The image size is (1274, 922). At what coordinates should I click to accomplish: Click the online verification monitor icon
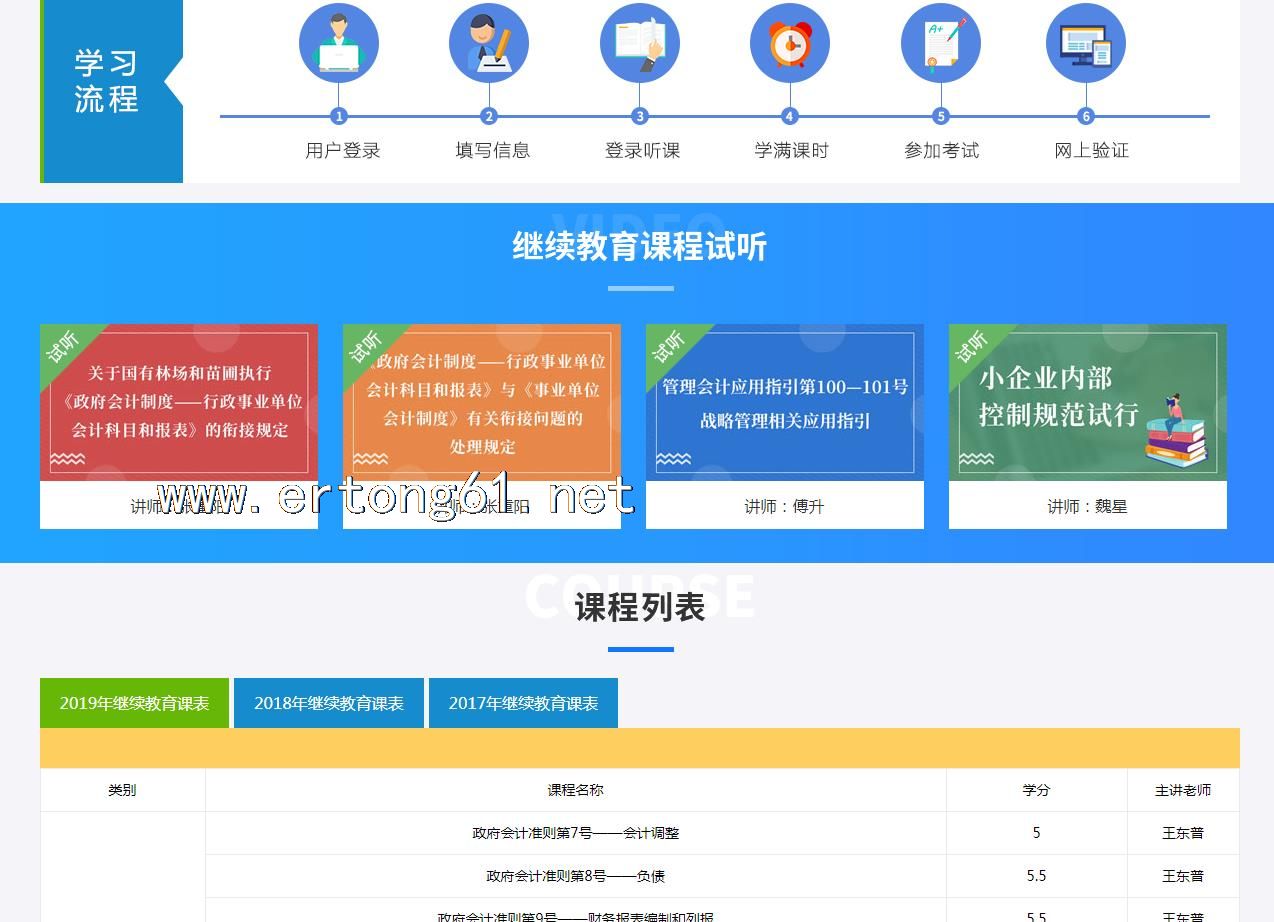pos(1085,44)
